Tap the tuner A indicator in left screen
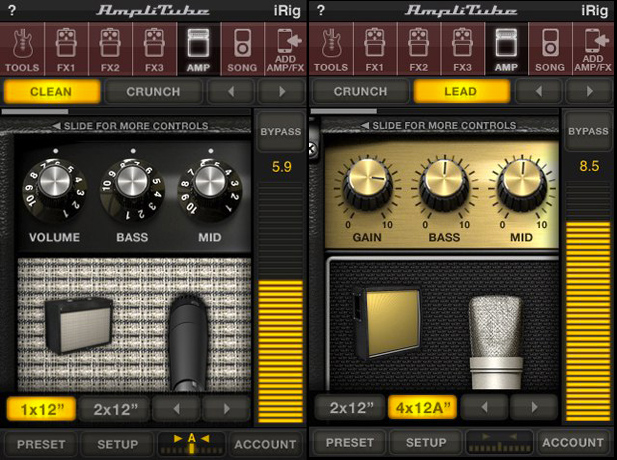 192,444
